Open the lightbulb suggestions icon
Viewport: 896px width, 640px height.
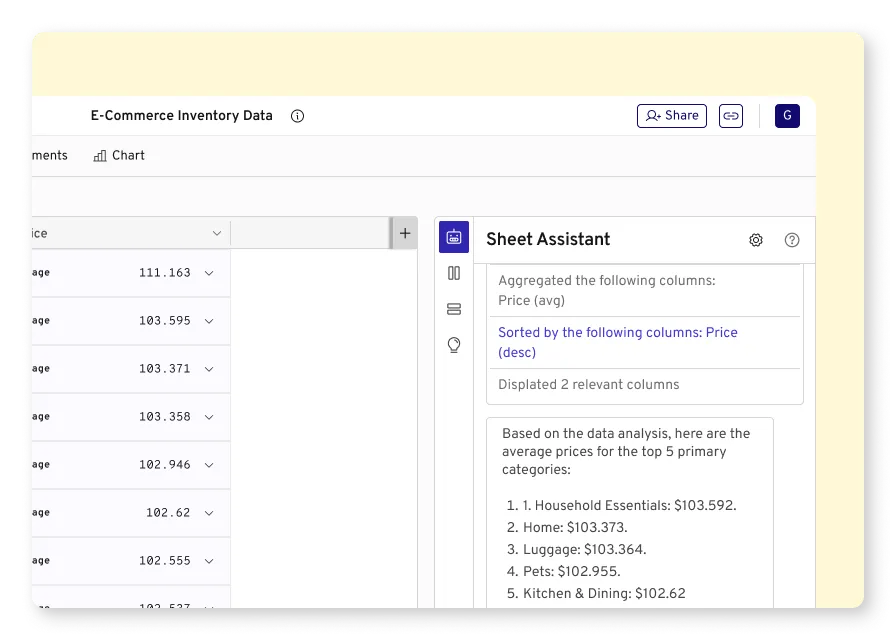[454, 345]
